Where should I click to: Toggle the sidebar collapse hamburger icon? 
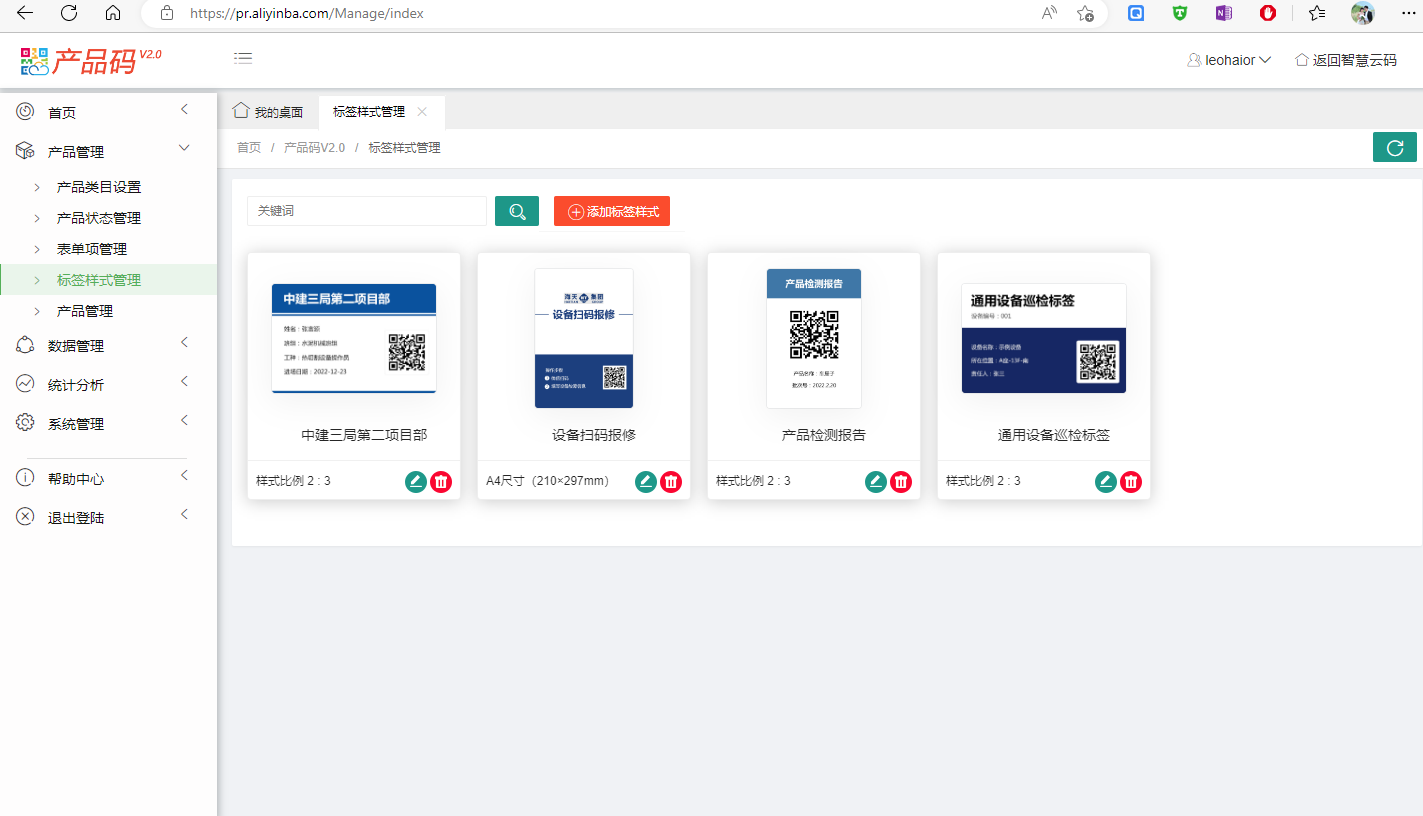click(243, 58)
